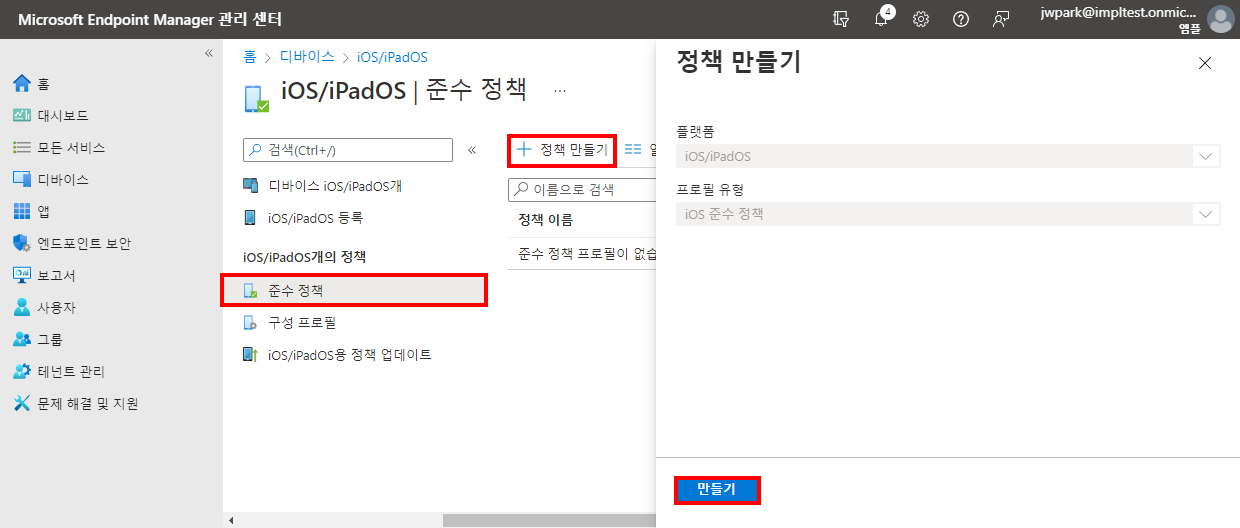The image size is (1240, 528).
Task: Close the 정책 만들기 panel
Action: point(1205,63)
